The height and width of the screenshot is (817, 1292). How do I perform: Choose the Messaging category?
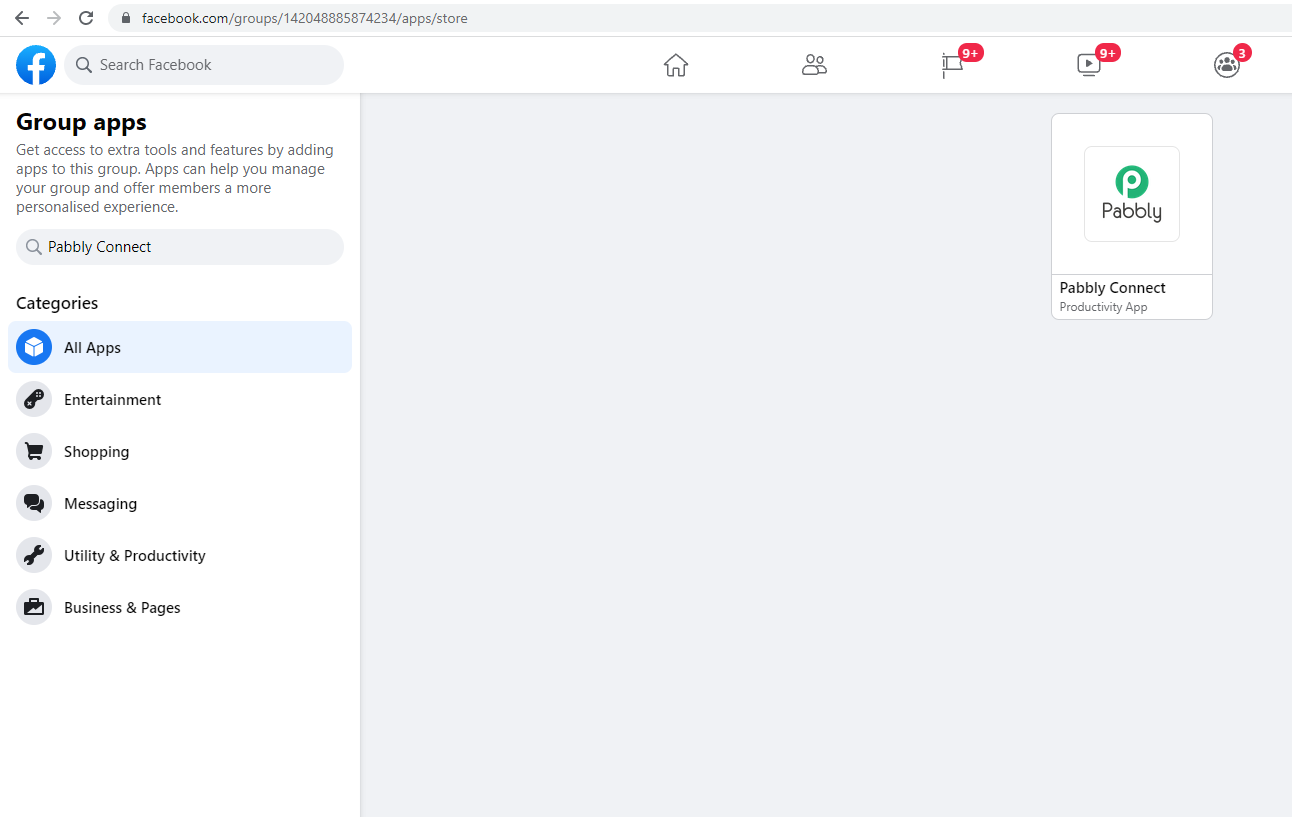(x=180, y=503)
